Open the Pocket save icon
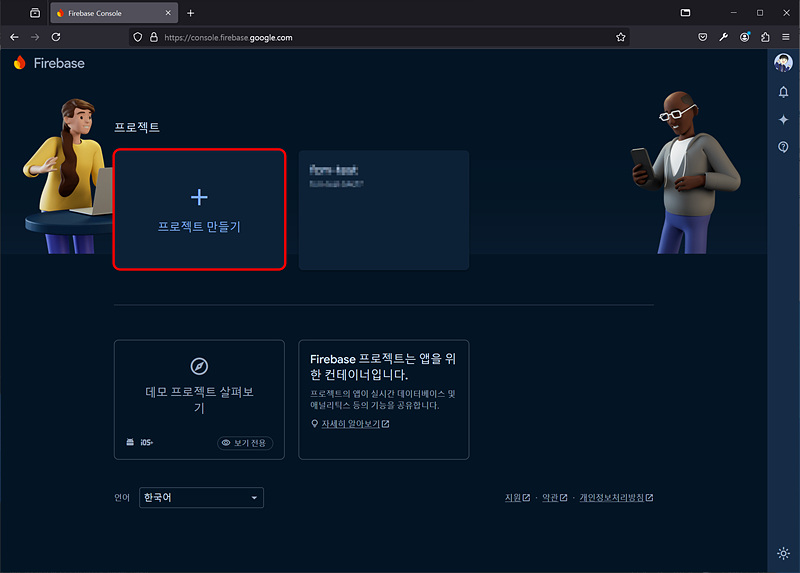The width and height of the screenshot is (800, 573). pos(703,37)
